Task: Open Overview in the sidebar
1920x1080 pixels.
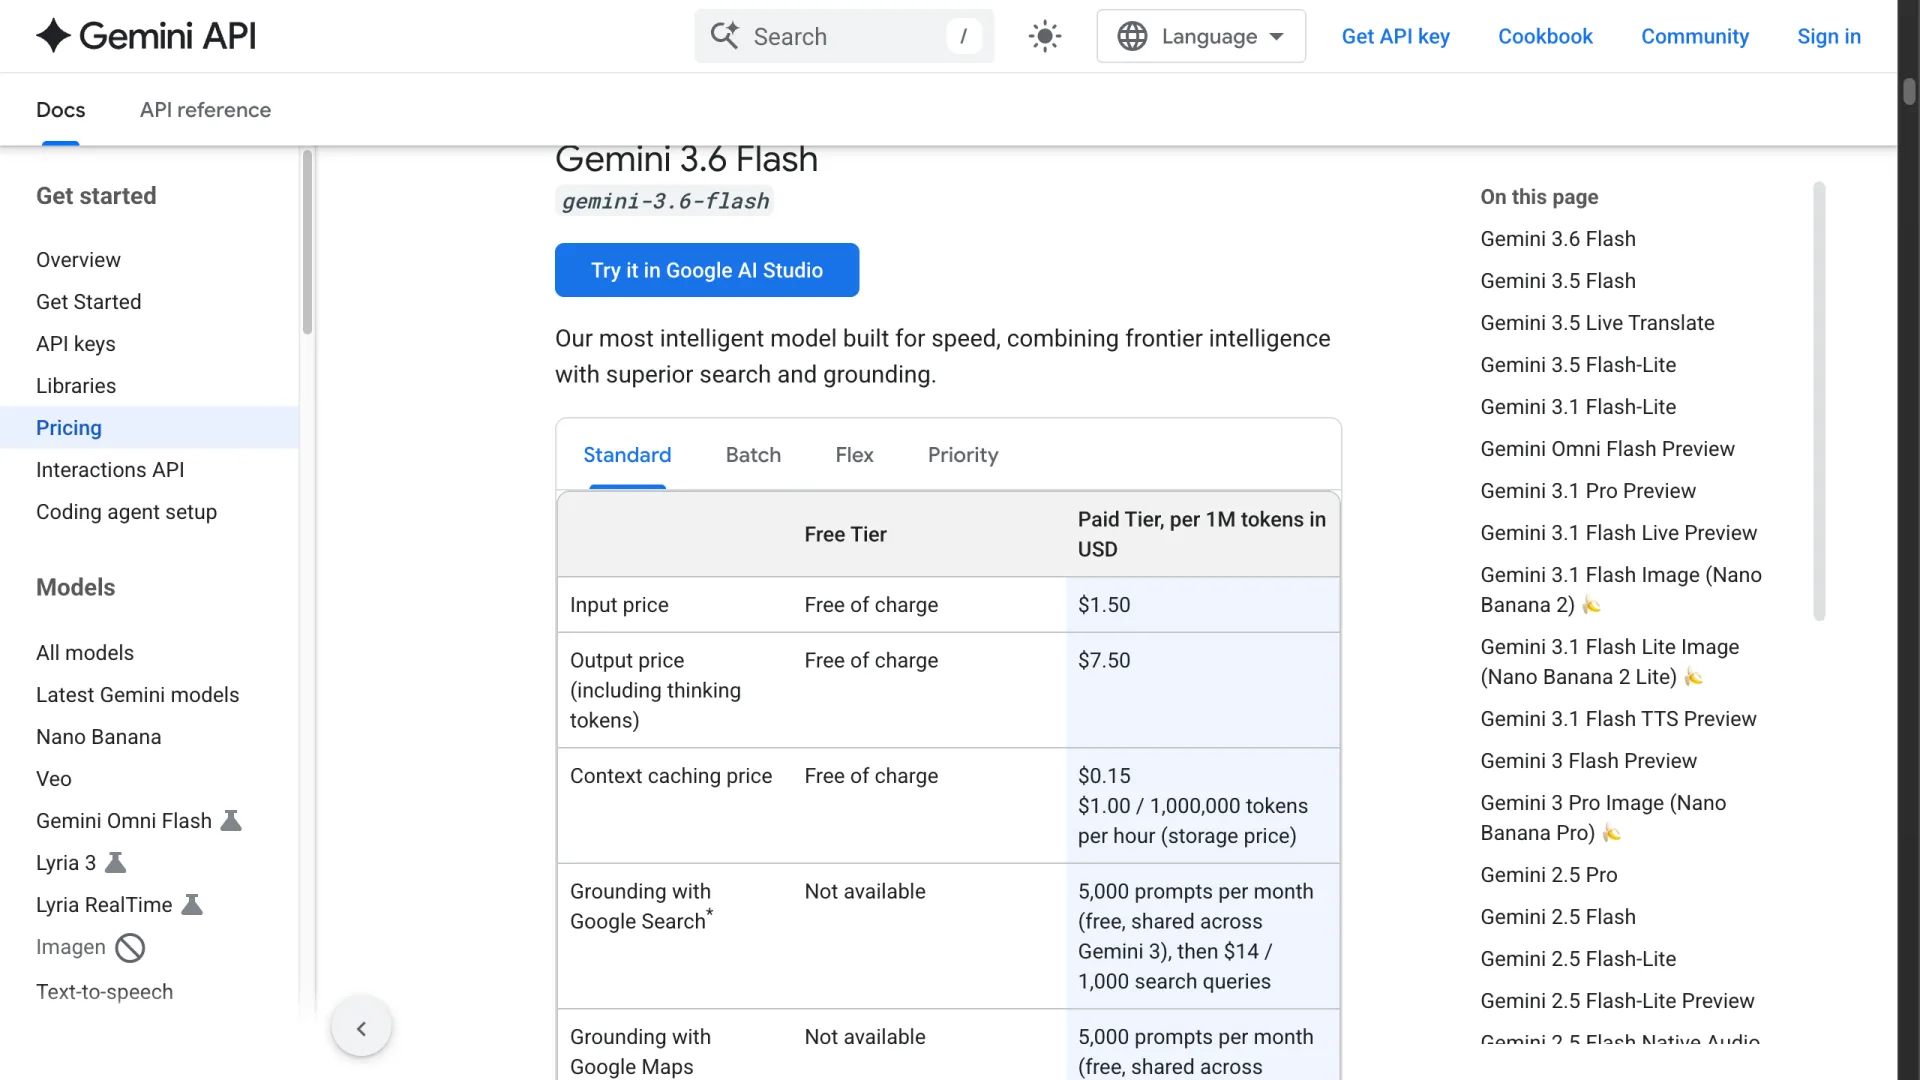Action: [x=78, y=260]
